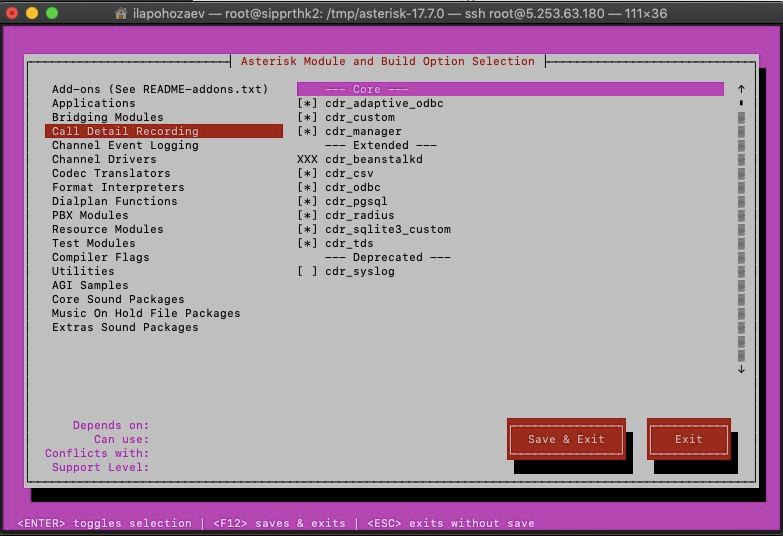Select unavailable cdr_beanstalkd module
The width and height of the screenshot is (783, 536).
coord(360,159)
